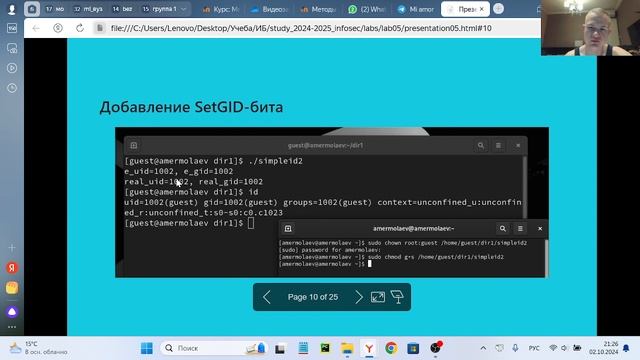Click the taskbar search field 'Поиск'
This screenshot has width=640, height=360.
tap(214, 348)
